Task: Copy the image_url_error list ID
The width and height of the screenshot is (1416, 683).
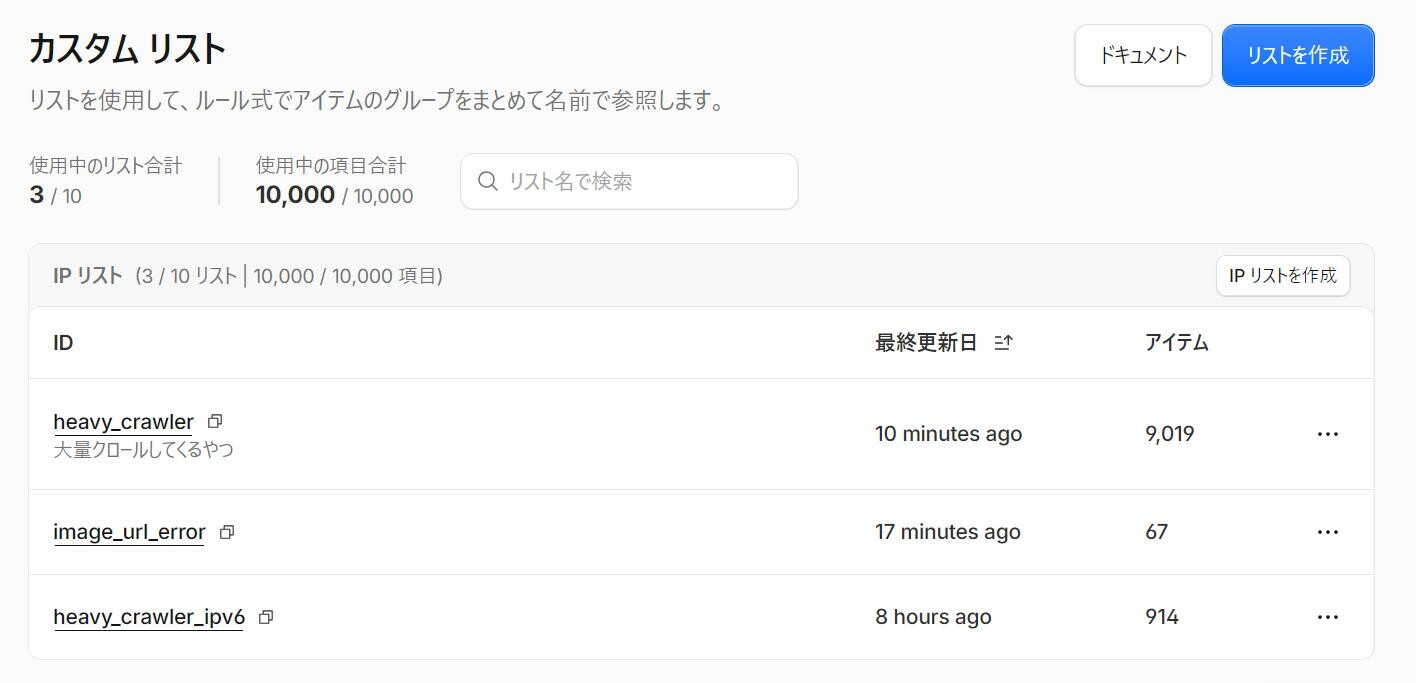Action: (x=227, y=532)
